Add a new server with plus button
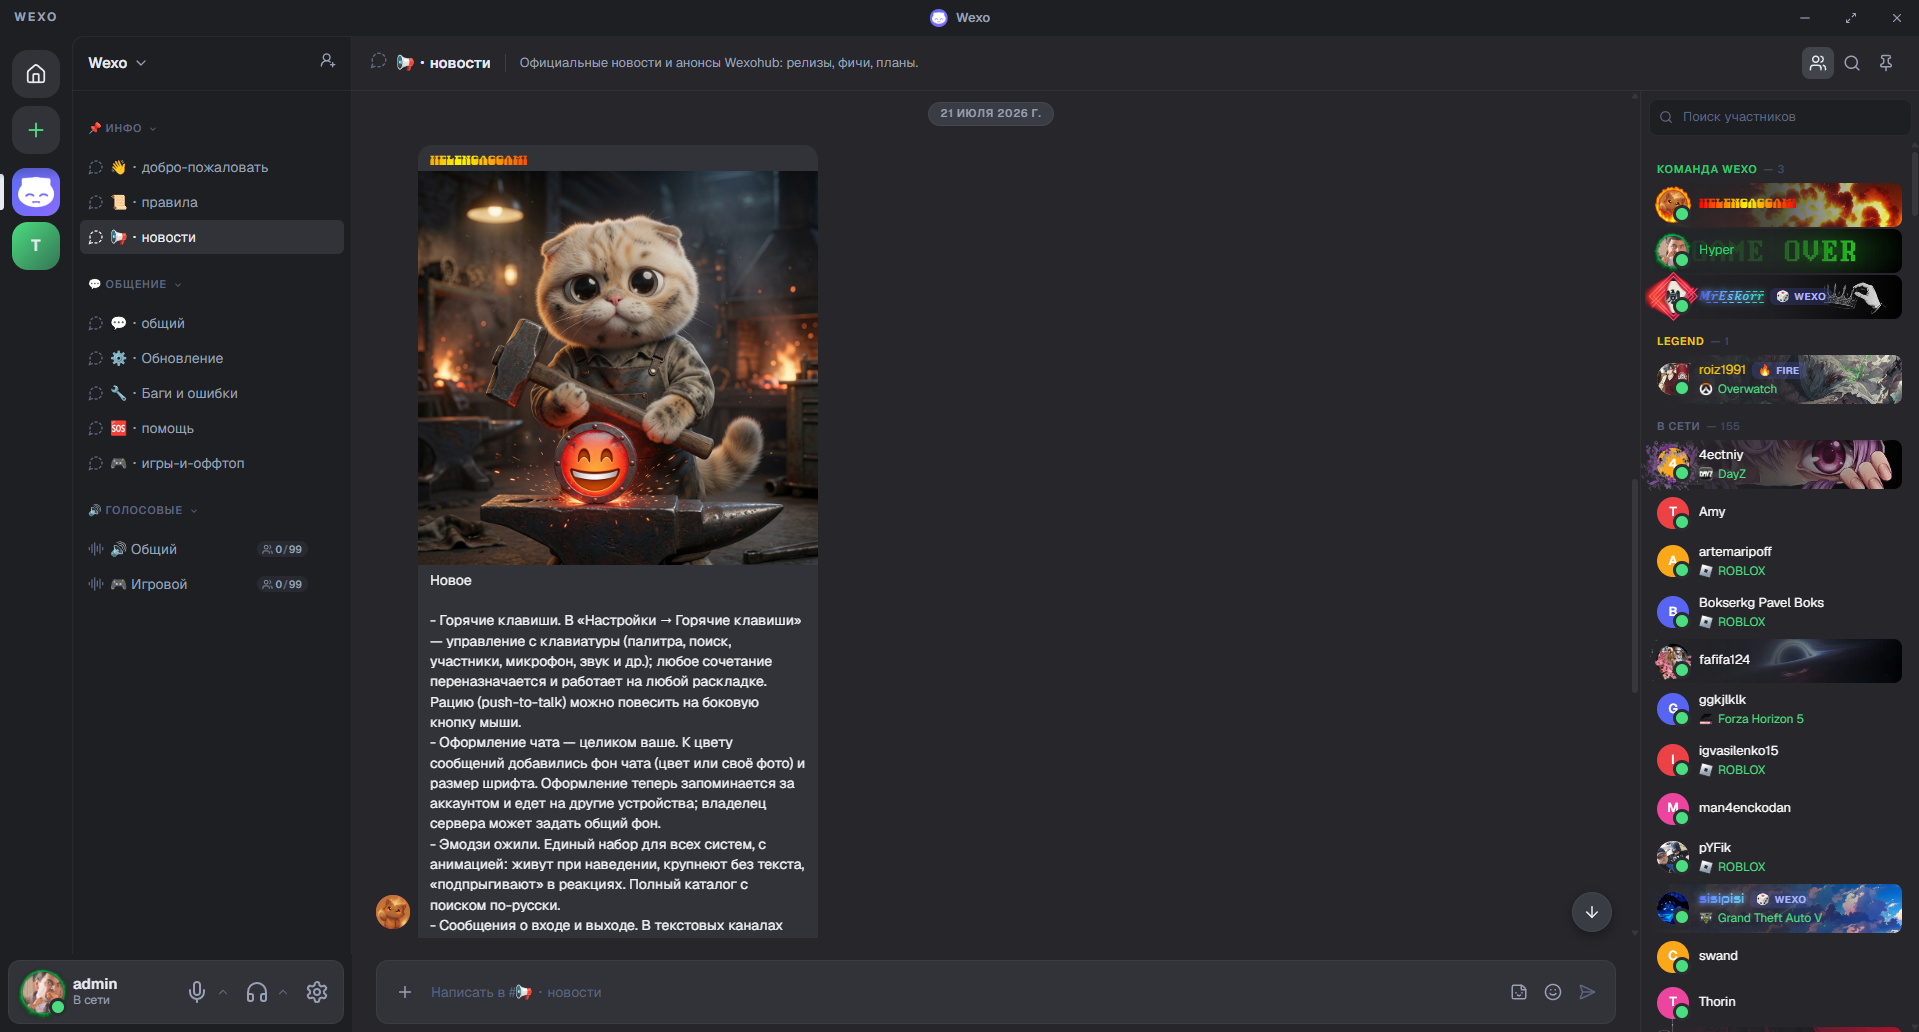 pyautogui.click(x=36, y=130)
